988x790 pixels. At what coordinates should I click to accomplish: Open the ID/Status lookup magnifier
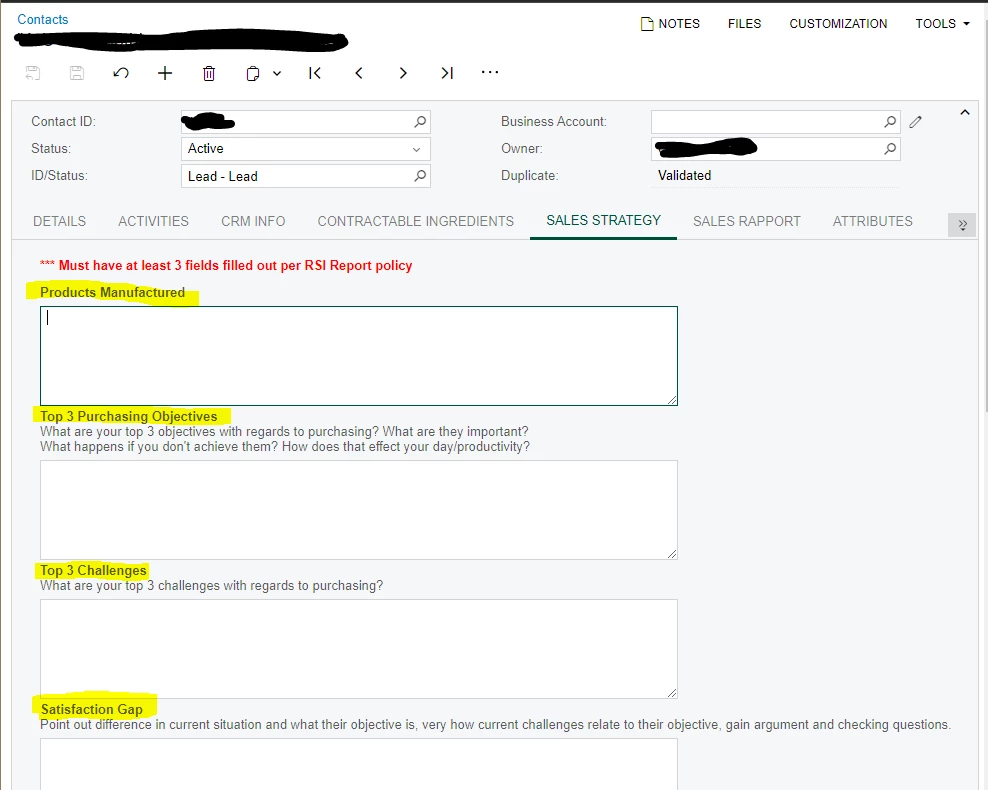coord(420,176)
